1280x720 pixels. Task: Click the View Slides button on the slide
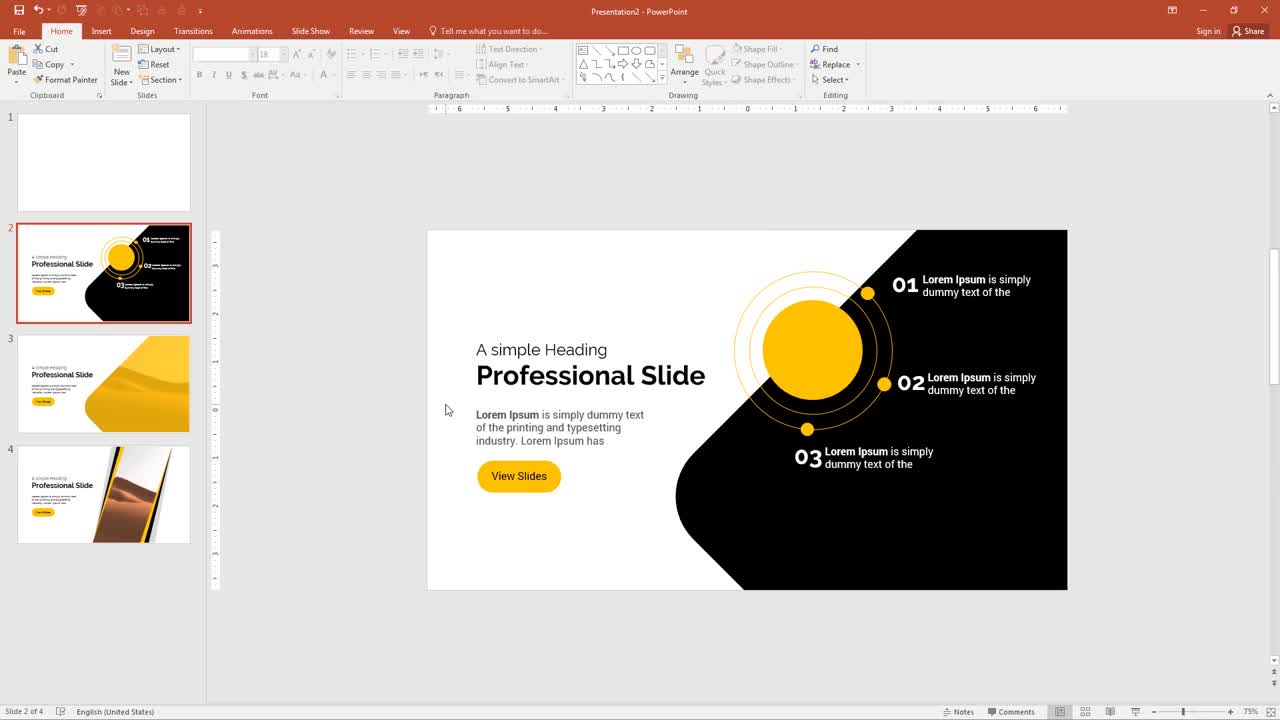click(x=518, y=476)
